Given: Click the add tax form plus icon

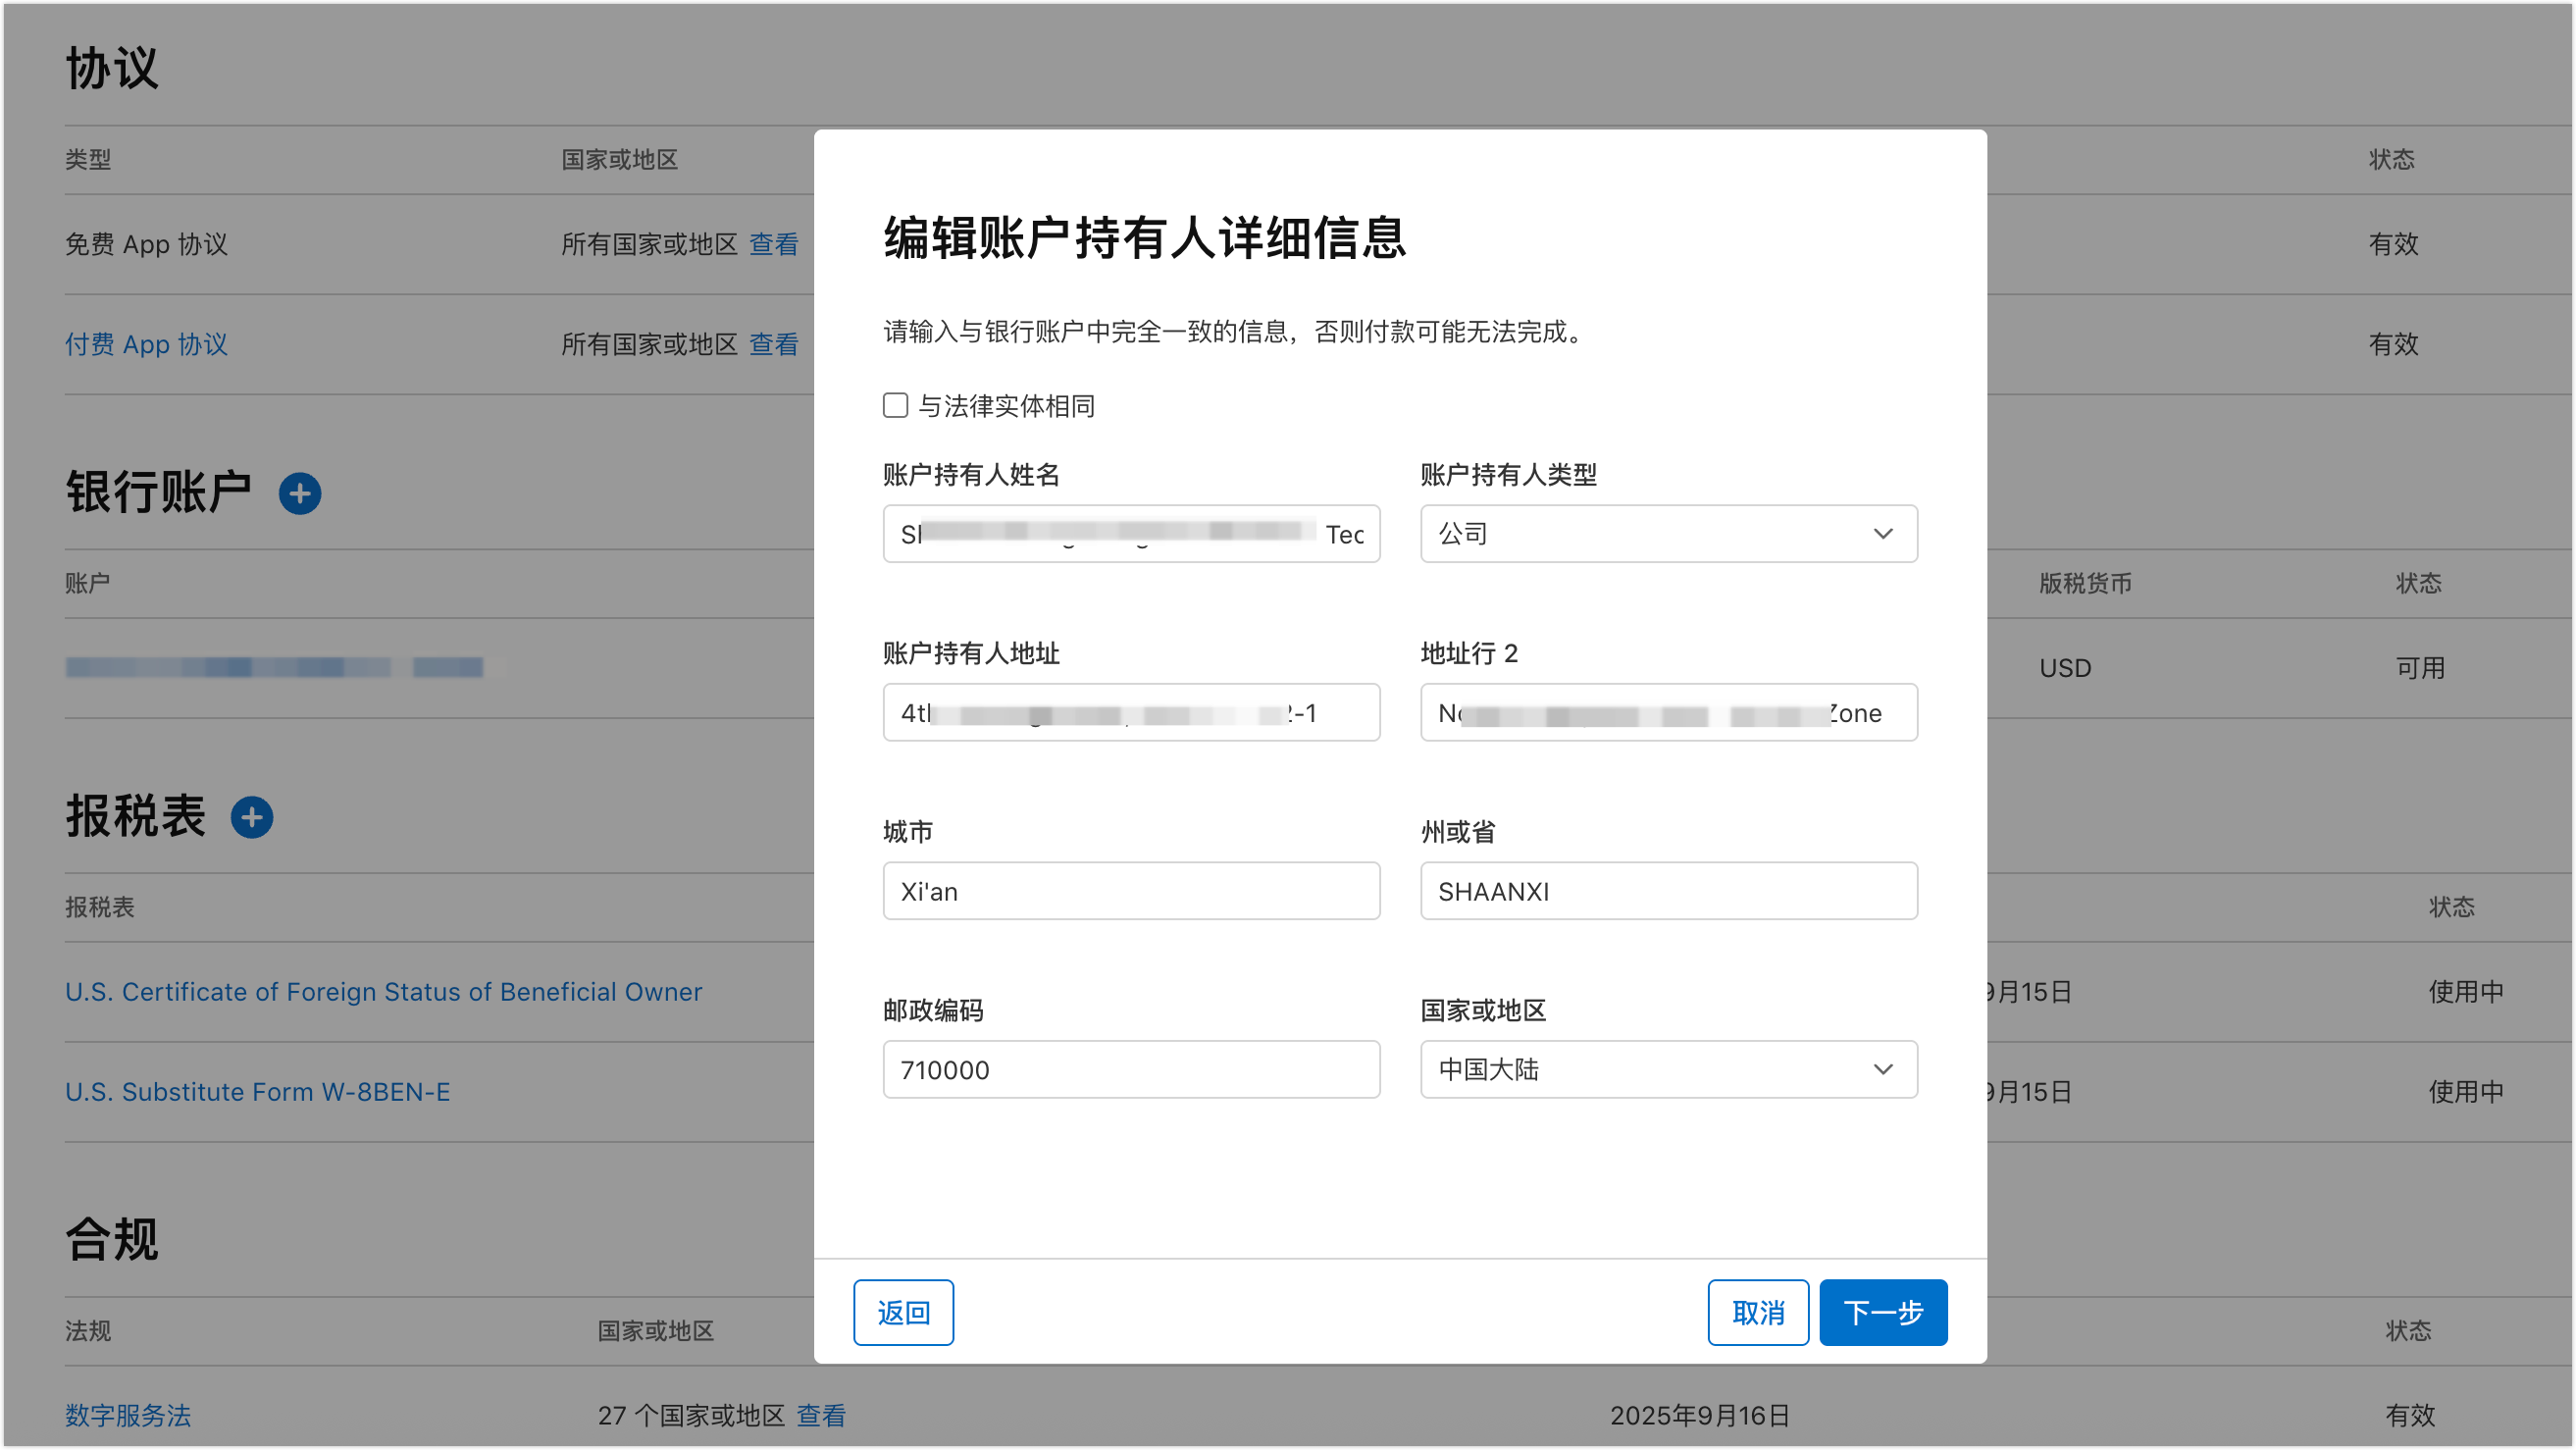Looking at the screenshot, I should 252,817.
